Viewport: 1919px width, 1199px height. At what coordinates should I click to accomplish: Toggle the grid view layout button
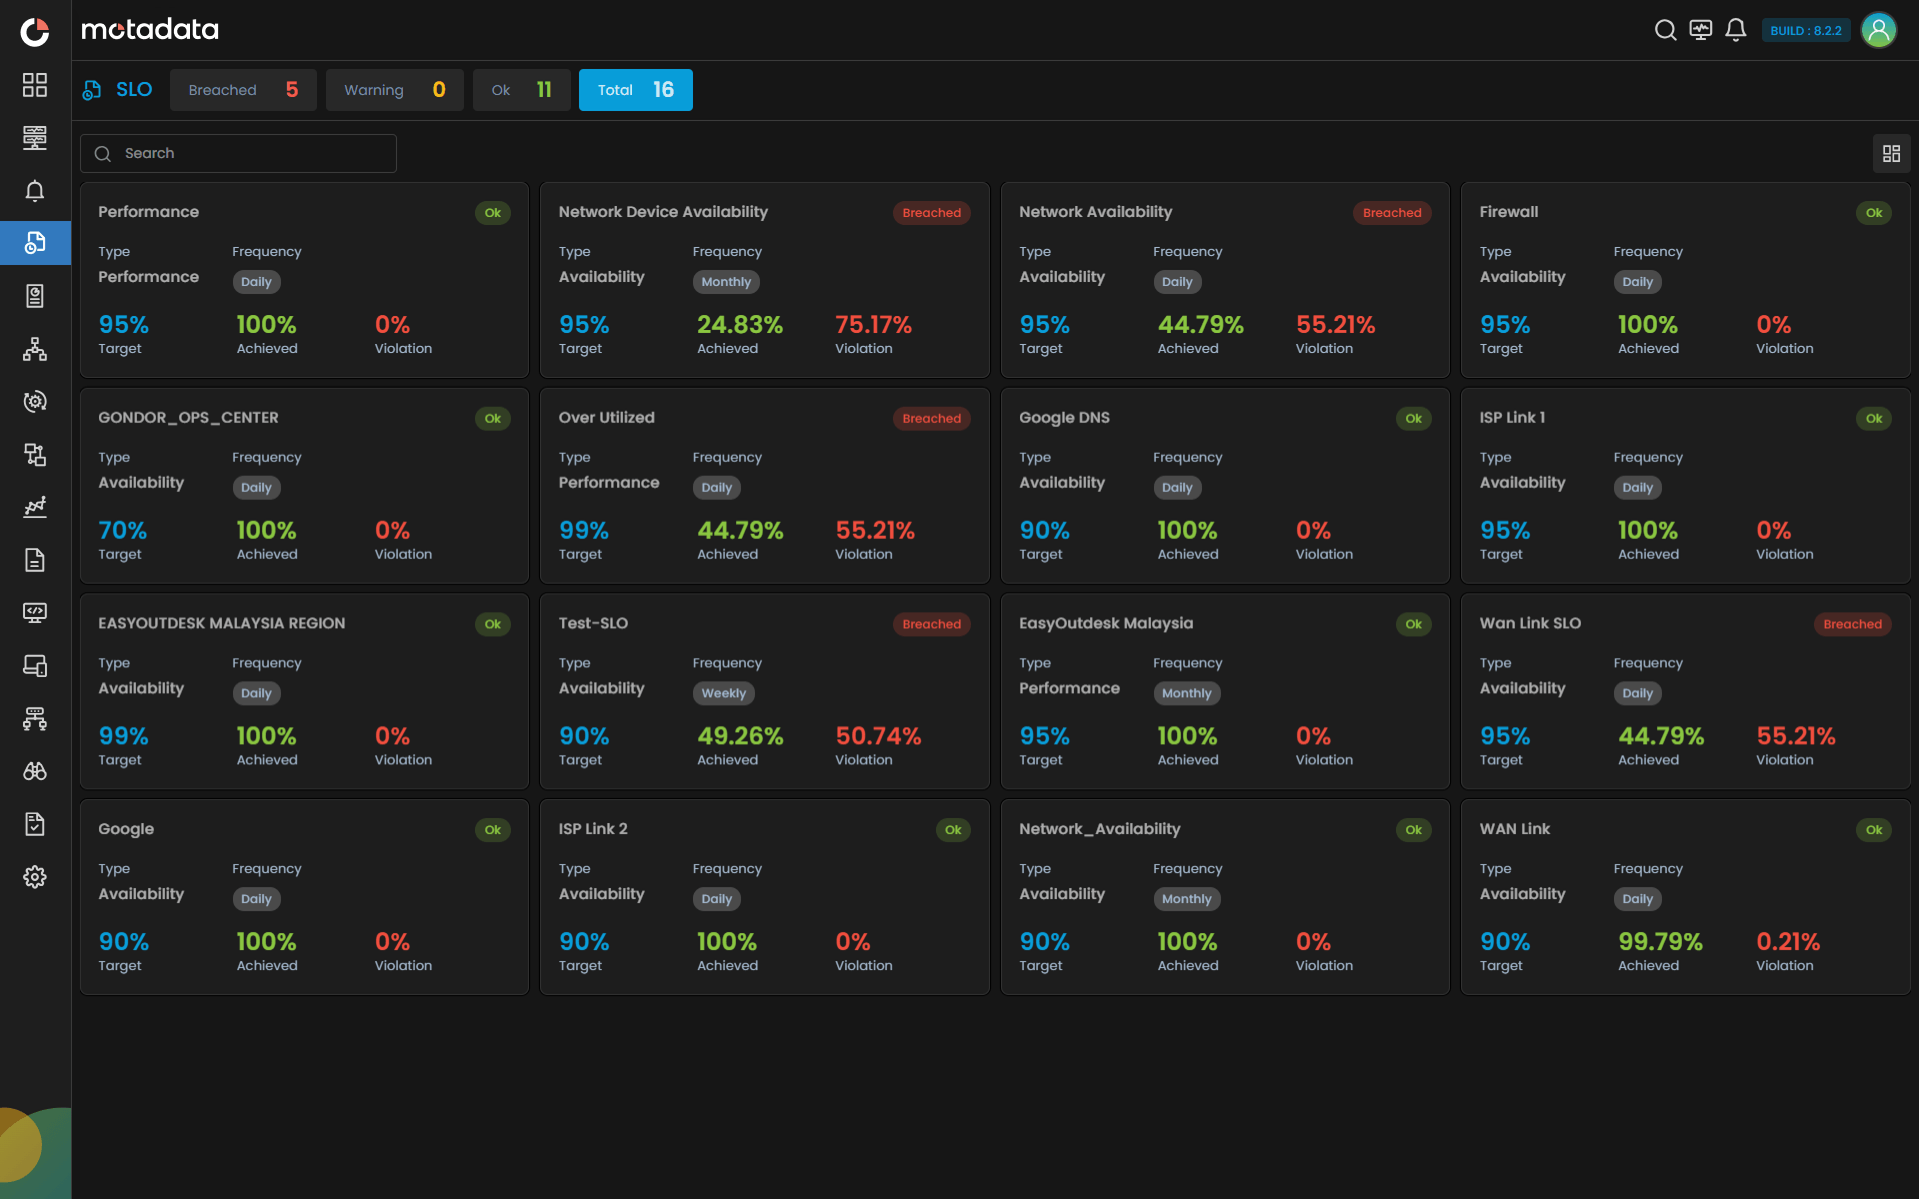(x=1891, y=153)
